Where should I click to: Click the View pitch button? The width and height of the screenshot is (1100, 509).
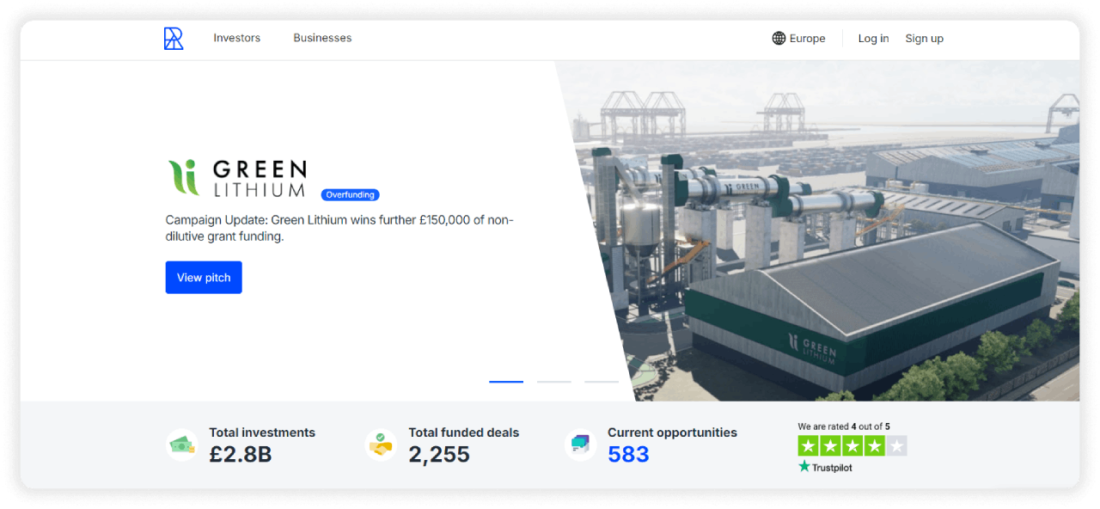[x=203, y=278]
